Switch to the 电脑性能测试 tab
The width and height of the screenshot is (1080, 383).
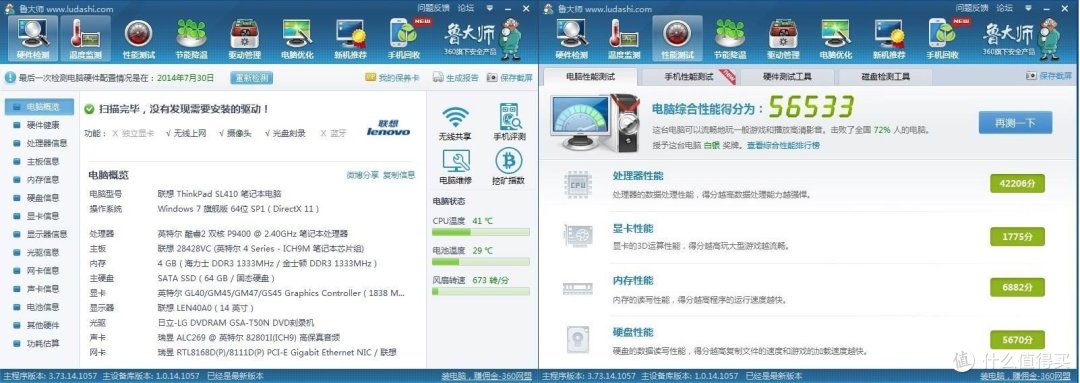pos(590,76)
